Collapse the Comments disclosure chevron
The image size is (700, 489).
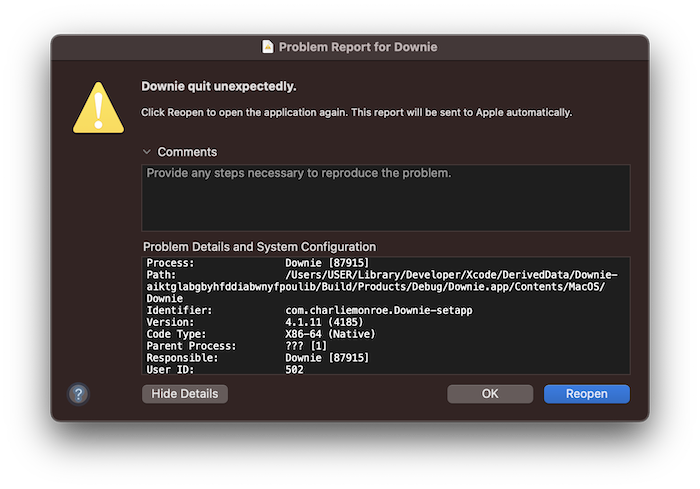146,152
